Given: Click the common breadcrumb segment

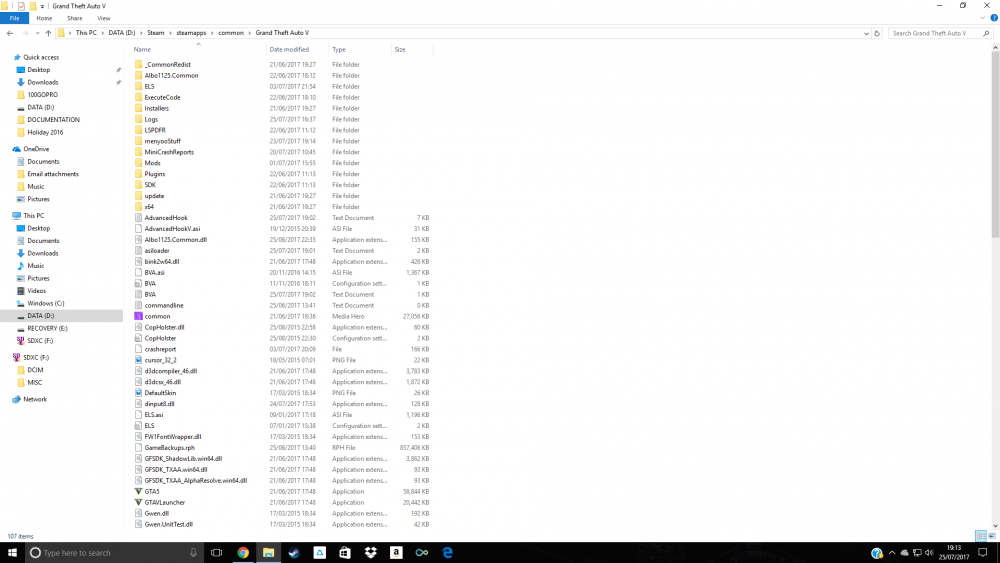Looking at the screenshot, I should (231, 33).
